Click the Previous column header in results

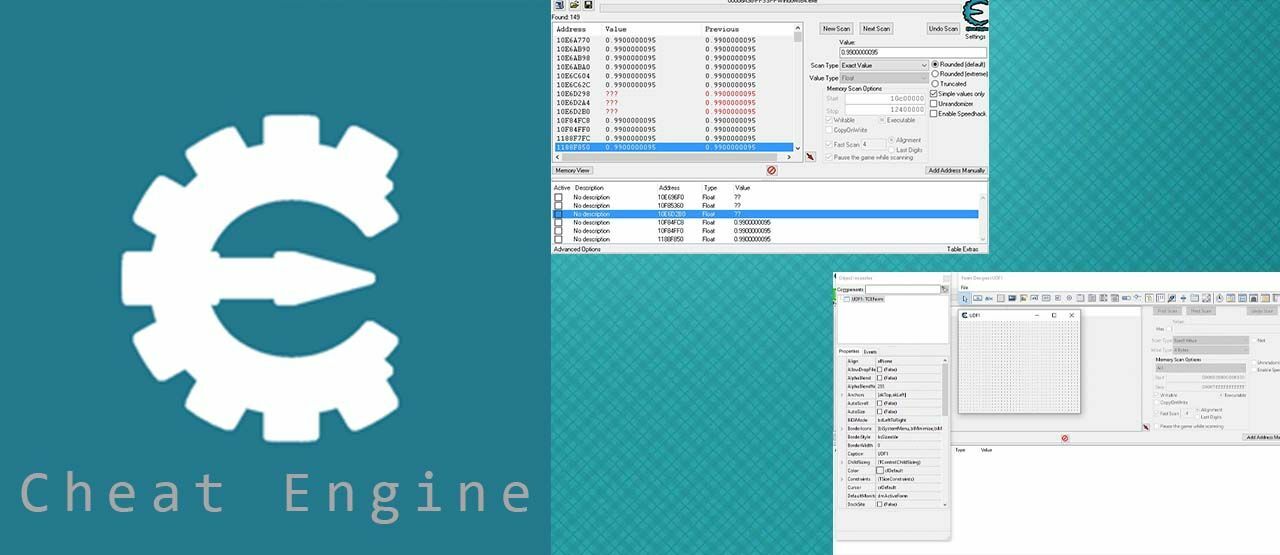(x=722, y=29)
